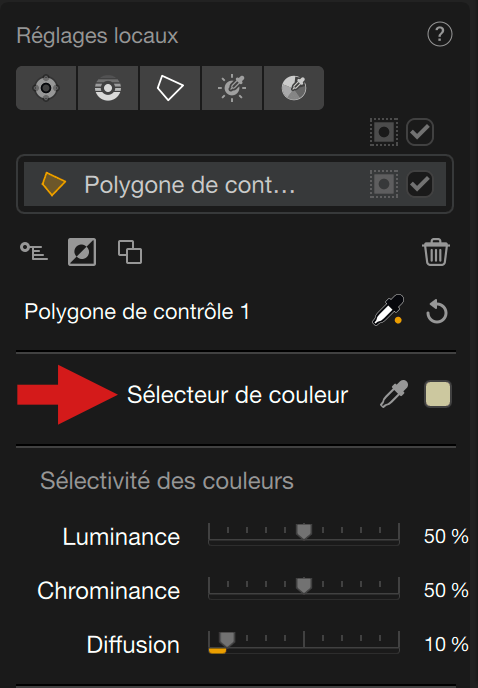Select the Luminosity Mask eyedropper tool
The height and width of the screenshot is (688, 478).
(232, 88)
